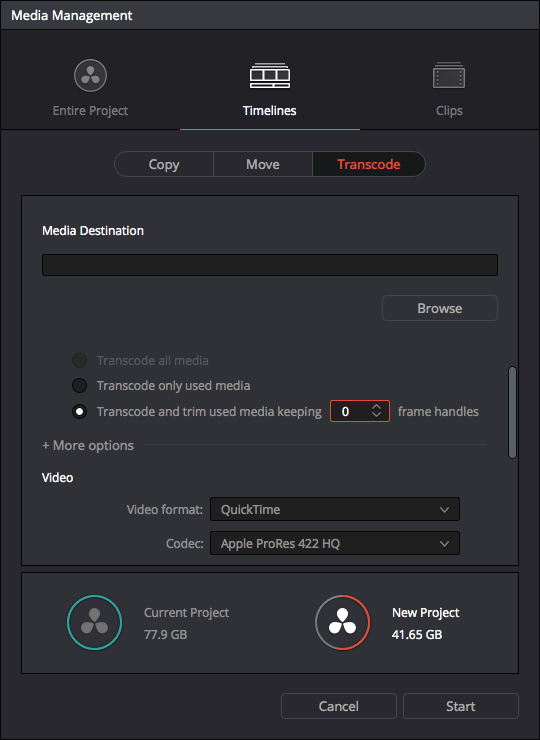The height and width of the screenshot is (740, 540).
Task: Click the Media Destination heading
Action: click(x=93, y=231)
